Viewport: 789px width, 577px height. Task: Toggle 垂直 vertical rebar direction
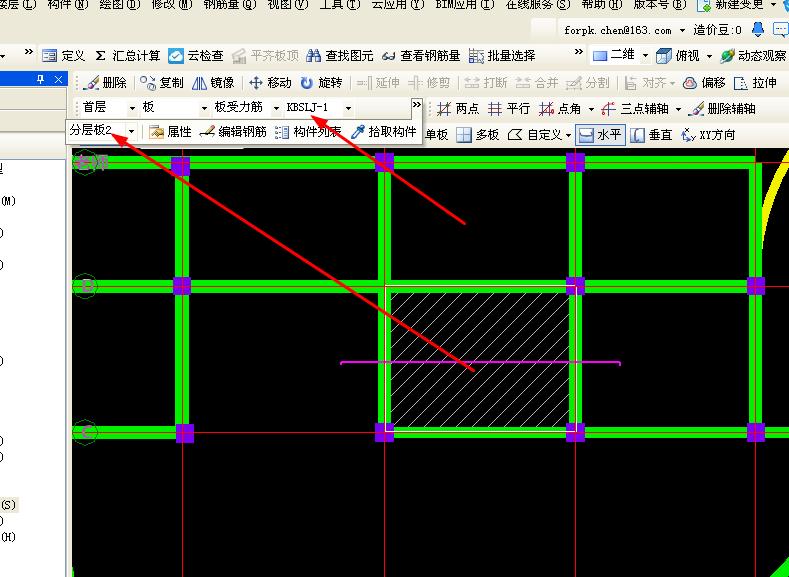651,135
